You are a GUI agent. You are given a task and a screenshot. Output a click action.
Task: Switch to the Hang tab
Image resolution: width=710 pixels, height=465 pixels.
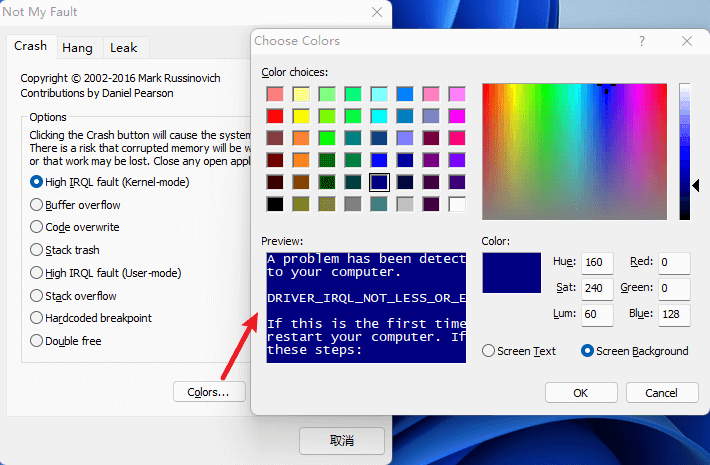pyautogui.click(x=77, y=47)
